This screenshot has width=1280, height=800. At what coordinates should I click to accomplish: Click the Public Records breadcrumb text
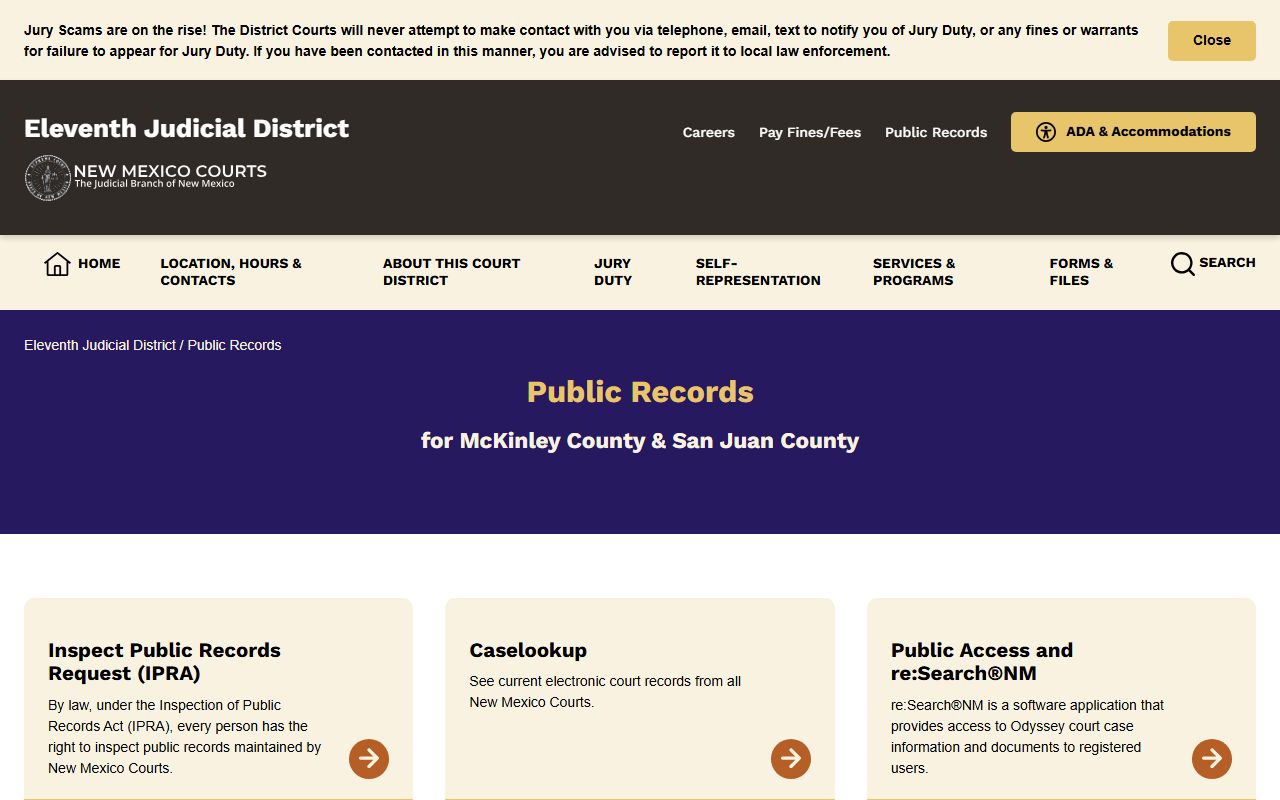(x=235, y=345)
